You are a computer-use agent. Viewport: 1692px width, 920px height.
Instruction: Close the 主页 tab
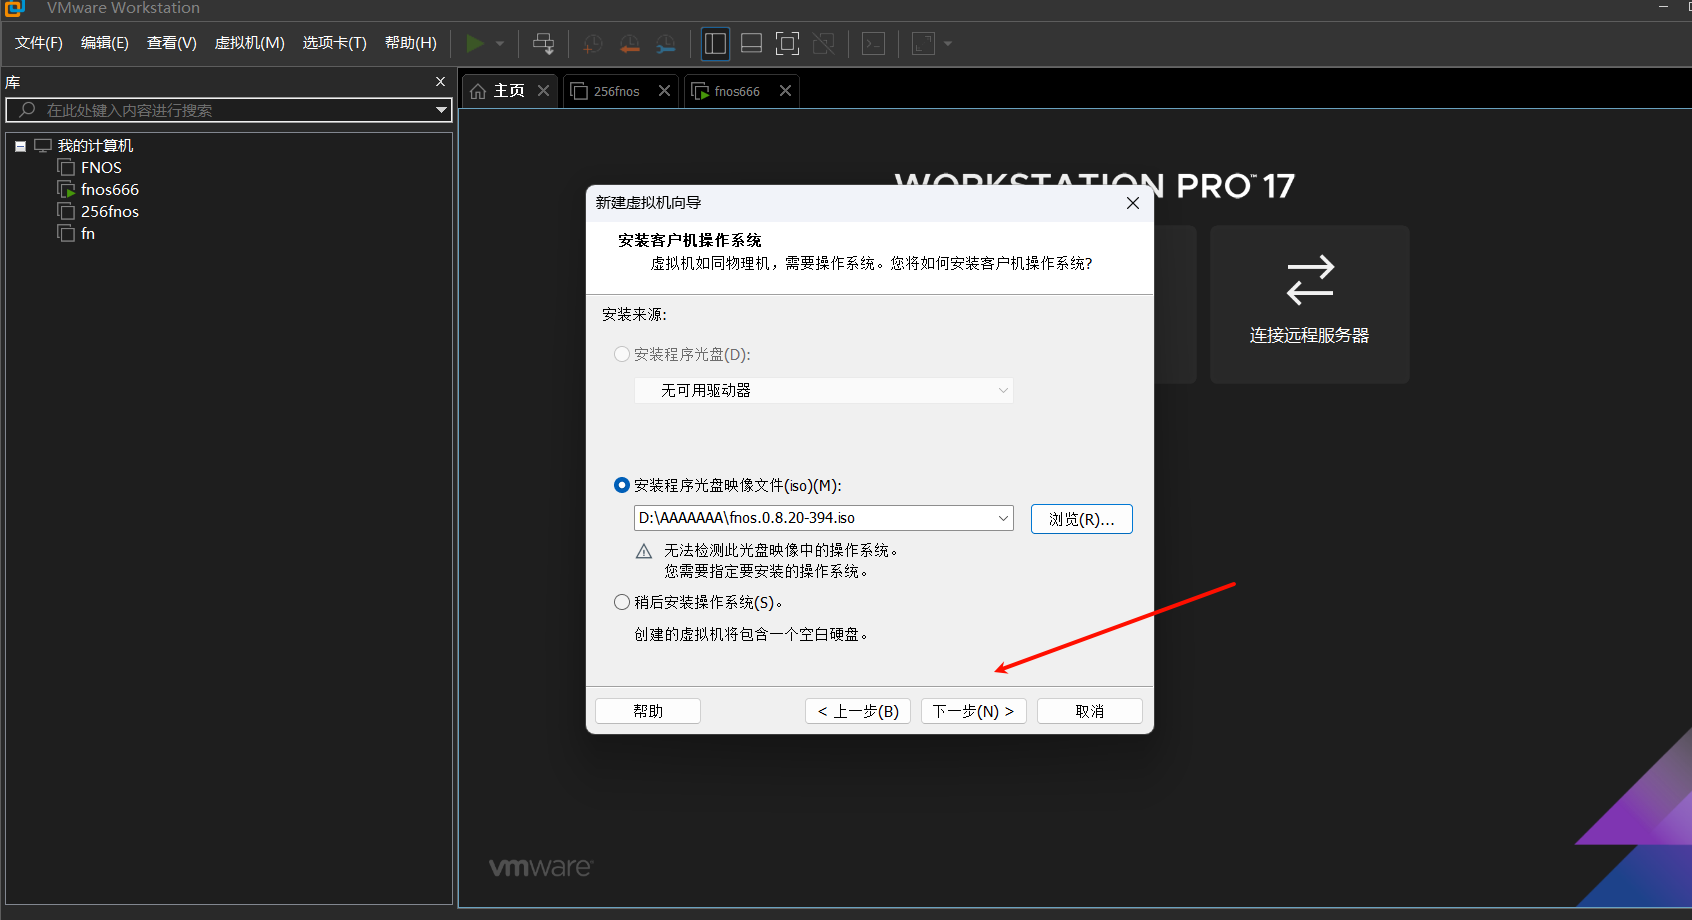pyautogui.click(x=543, y=91)
